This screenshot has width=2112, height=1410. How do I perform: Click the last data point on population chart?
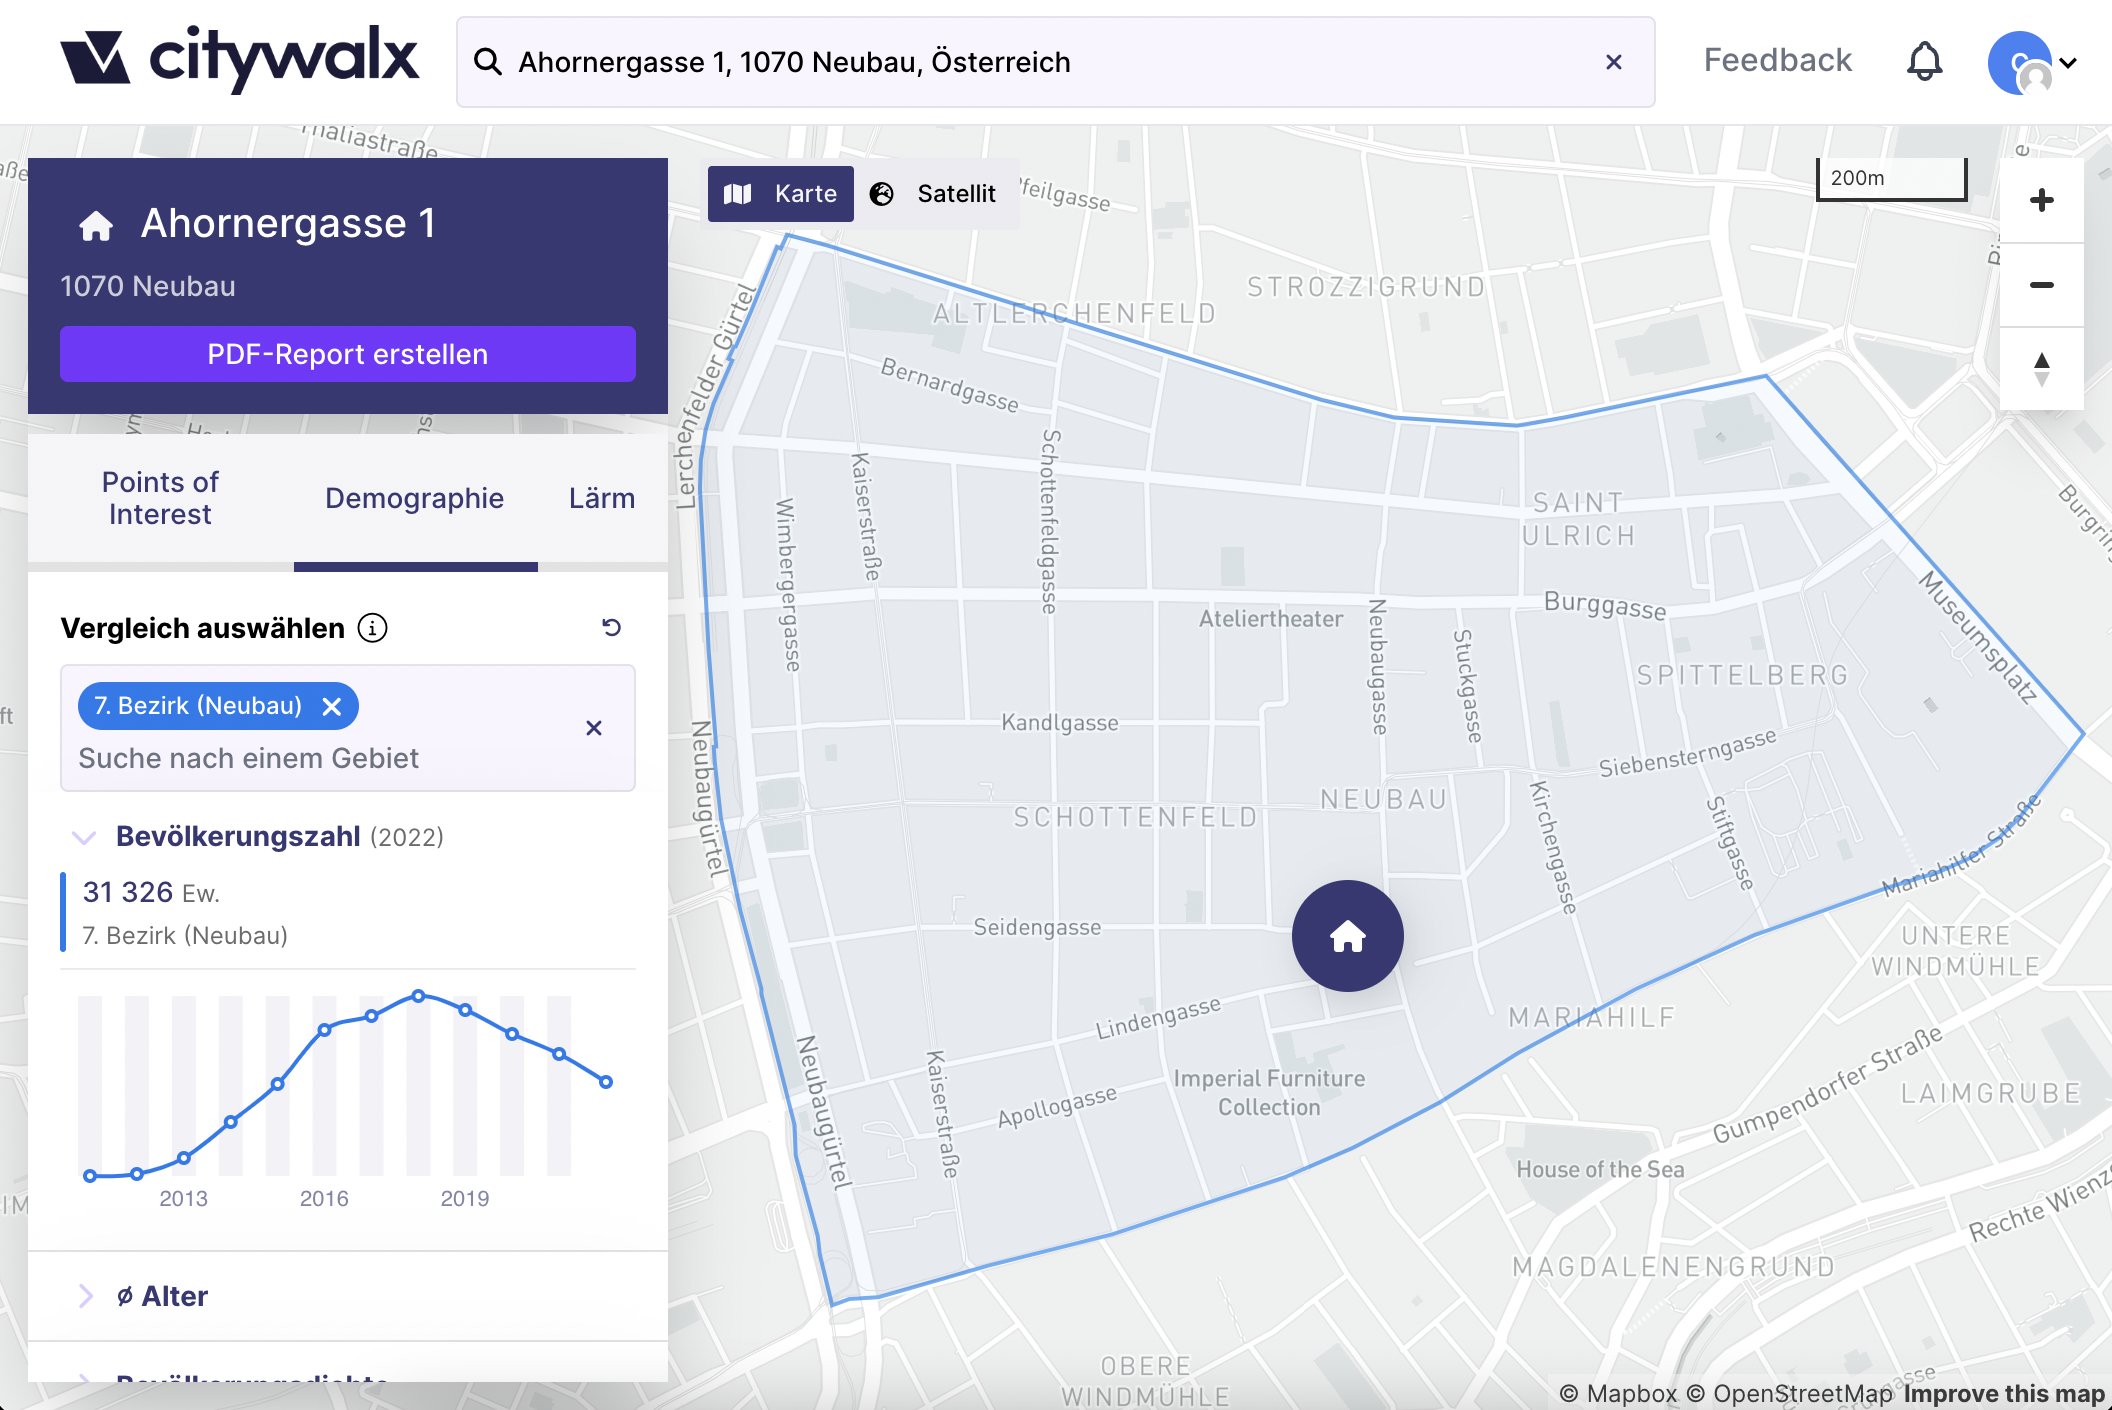606,1082
